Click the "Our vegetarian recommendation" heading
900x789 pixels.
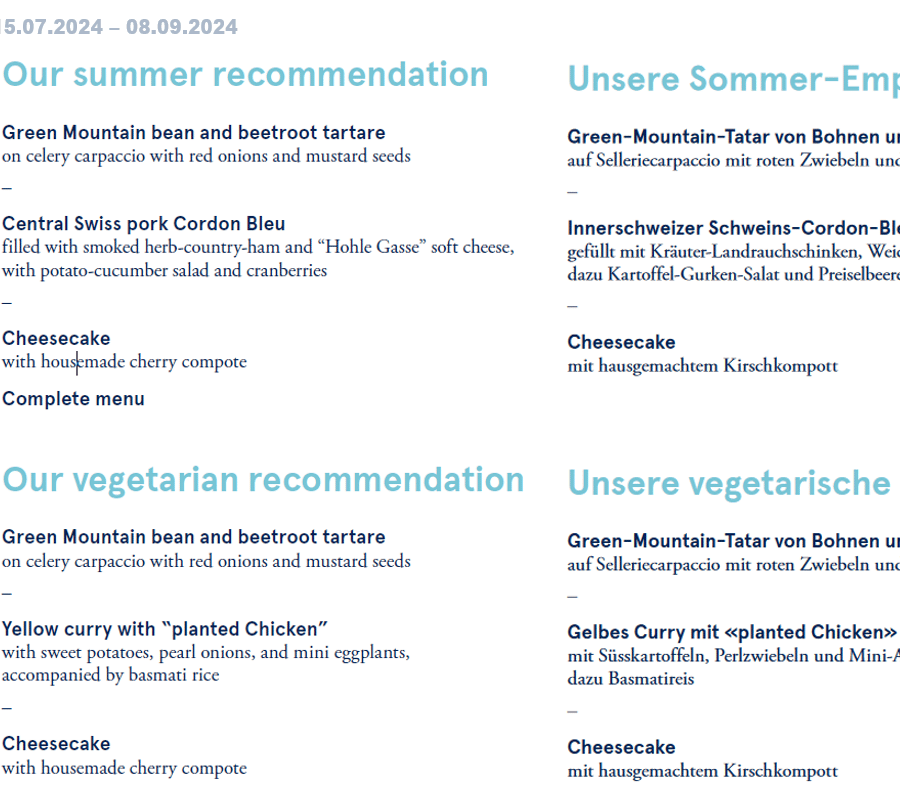pyautogui.click(x=263, y=480)
